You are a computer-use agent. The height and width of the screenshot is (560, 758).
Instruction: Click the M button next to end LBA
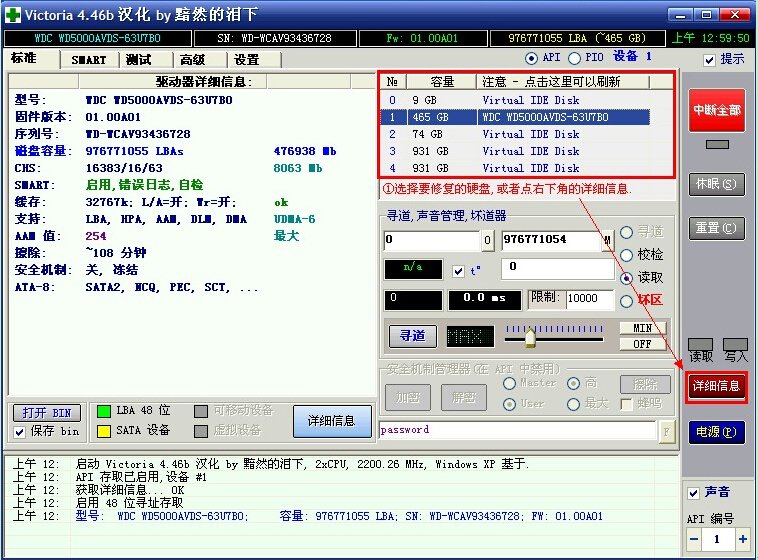[608, 240]
